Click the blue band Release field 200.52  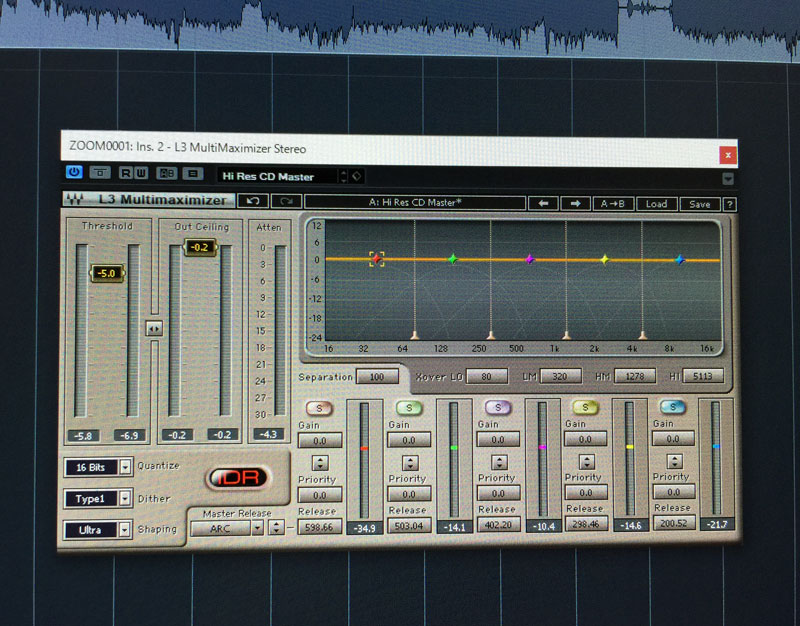point(673,522)
